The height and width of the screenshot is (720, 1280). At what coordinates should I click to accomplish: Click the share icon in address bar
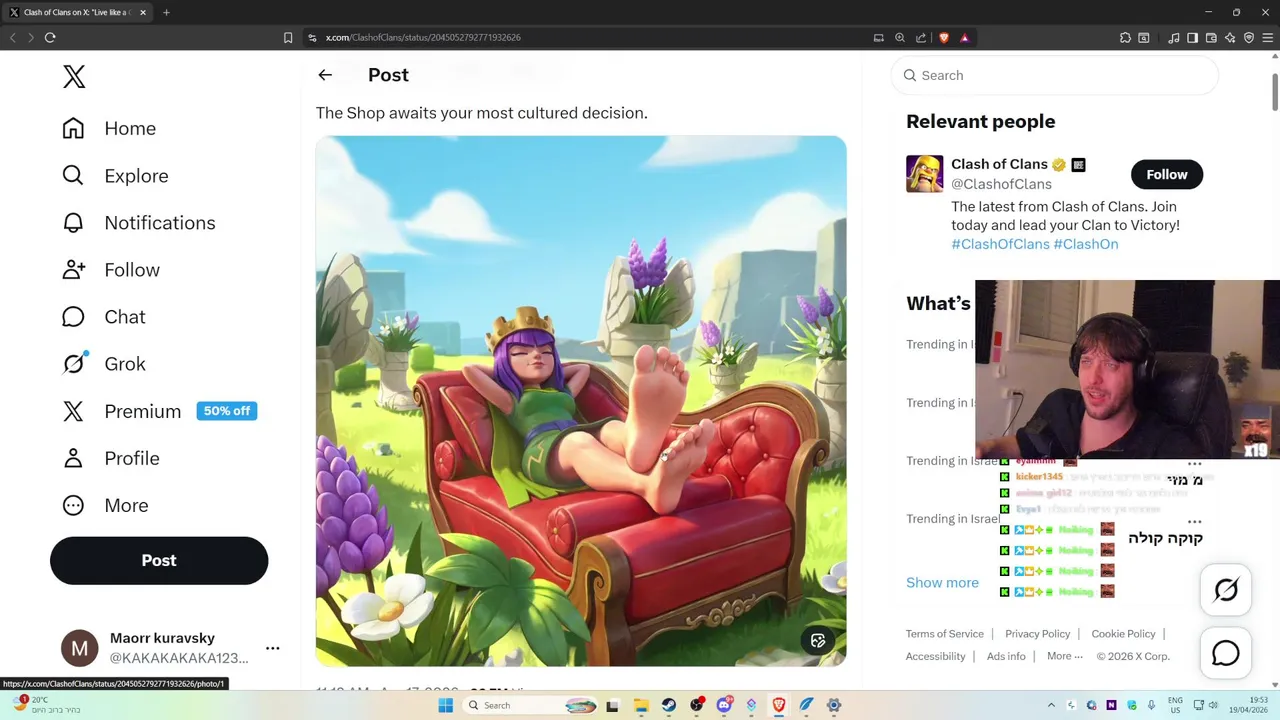921,37
